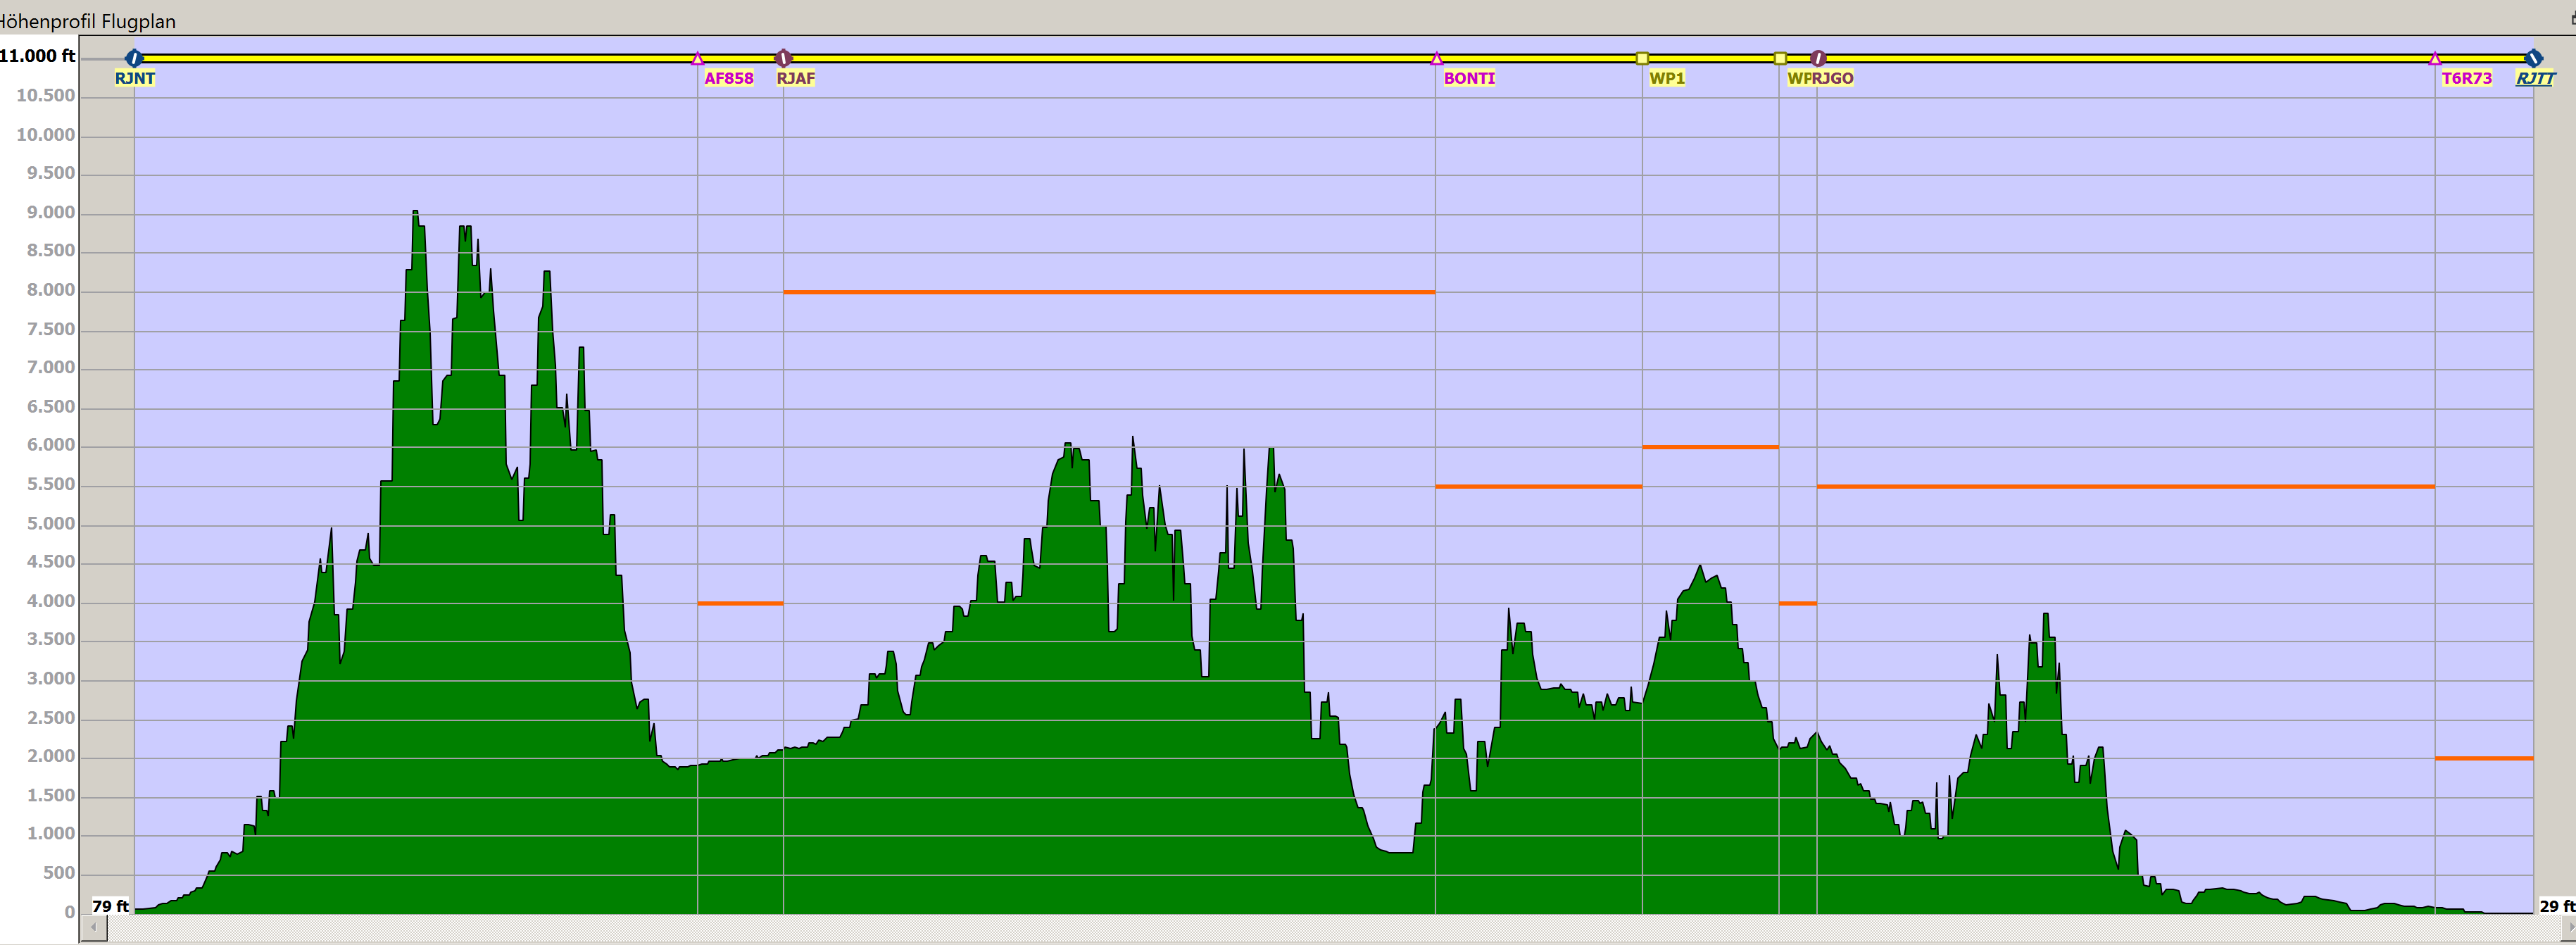Click the 29 ft destination elevation label

click(2557, 906)
